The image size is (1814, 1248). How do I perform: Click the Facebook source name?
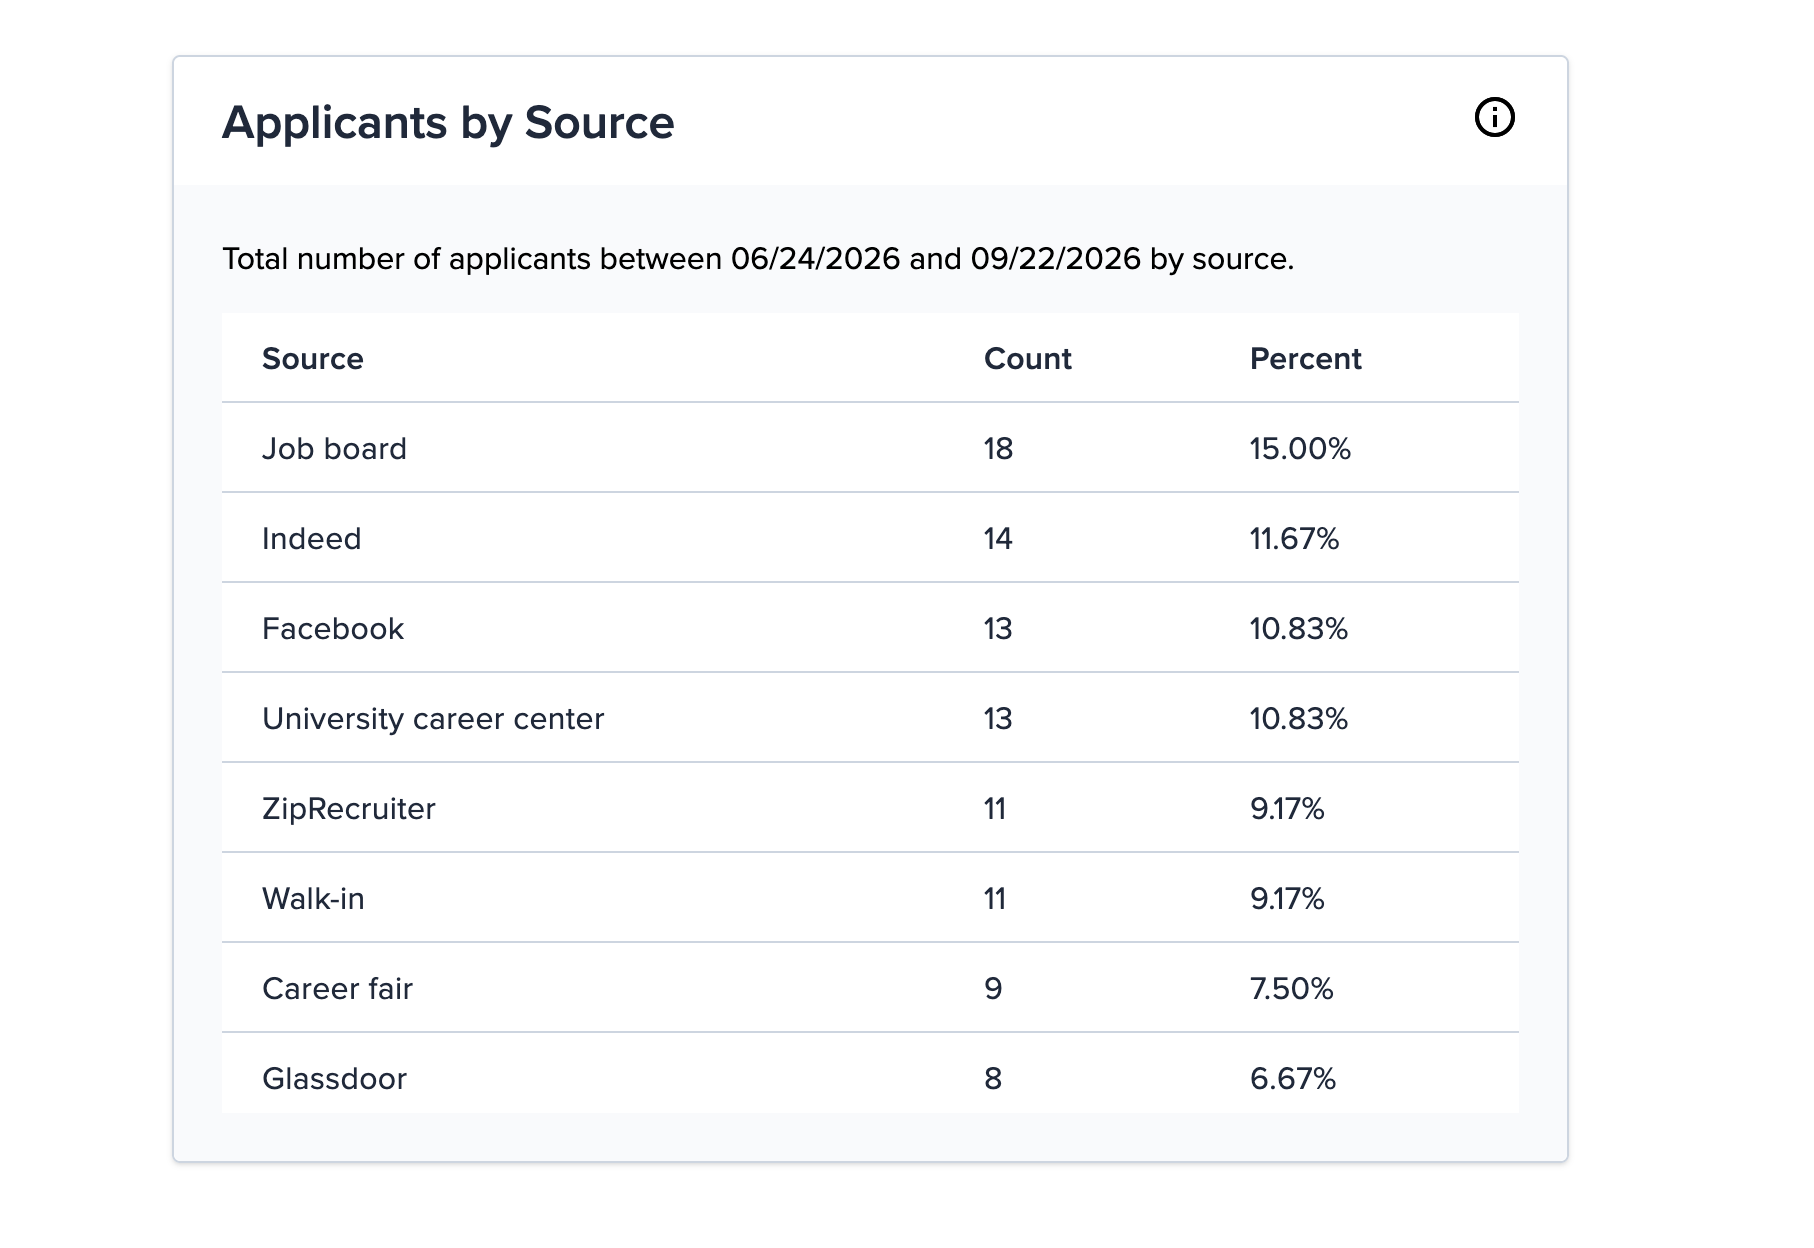point(333,629)
